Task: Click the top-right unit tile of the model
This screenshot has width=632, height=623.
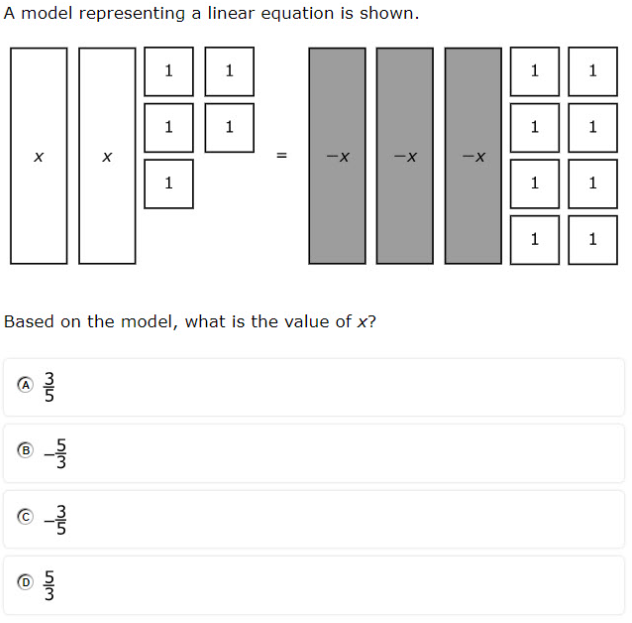Action: coord(593,71)
